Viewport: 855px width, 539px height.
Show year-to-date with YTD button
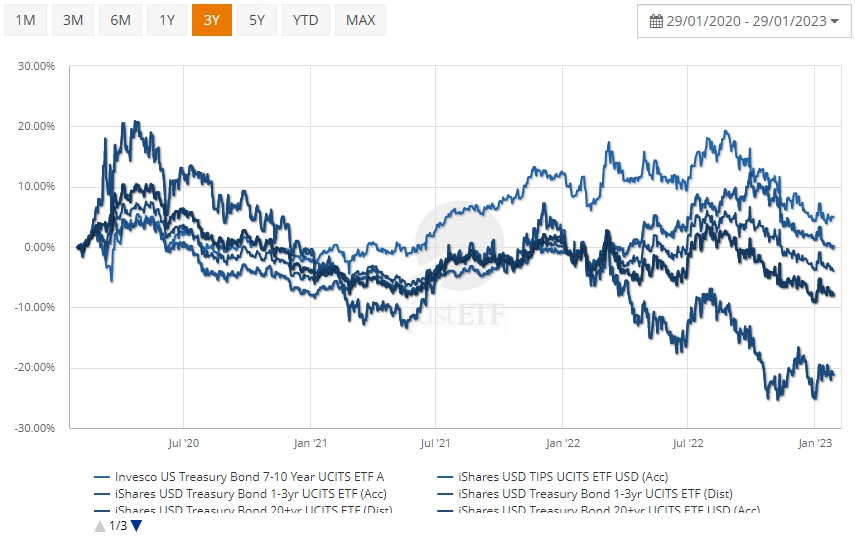pos(306,20)
